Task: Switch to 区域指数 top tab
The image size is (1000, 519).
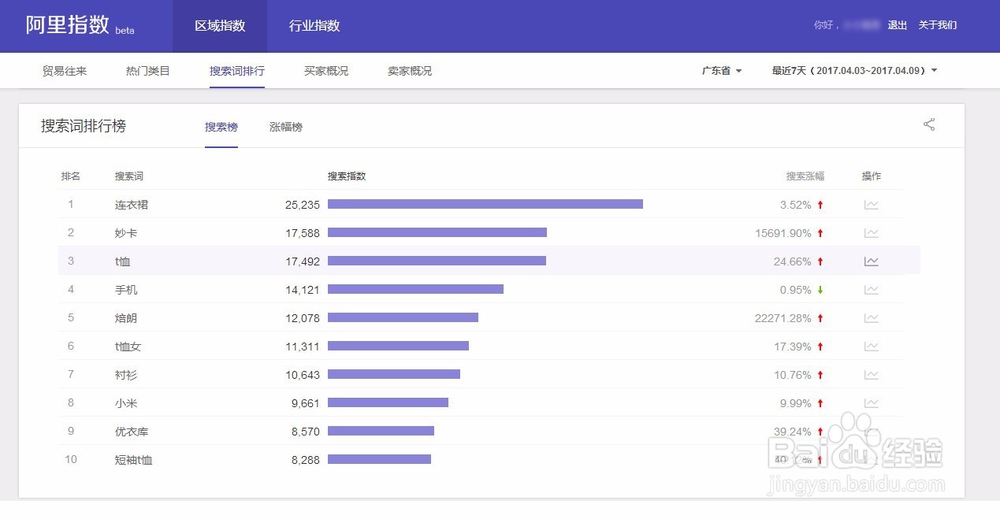Action: click(220, 26)
